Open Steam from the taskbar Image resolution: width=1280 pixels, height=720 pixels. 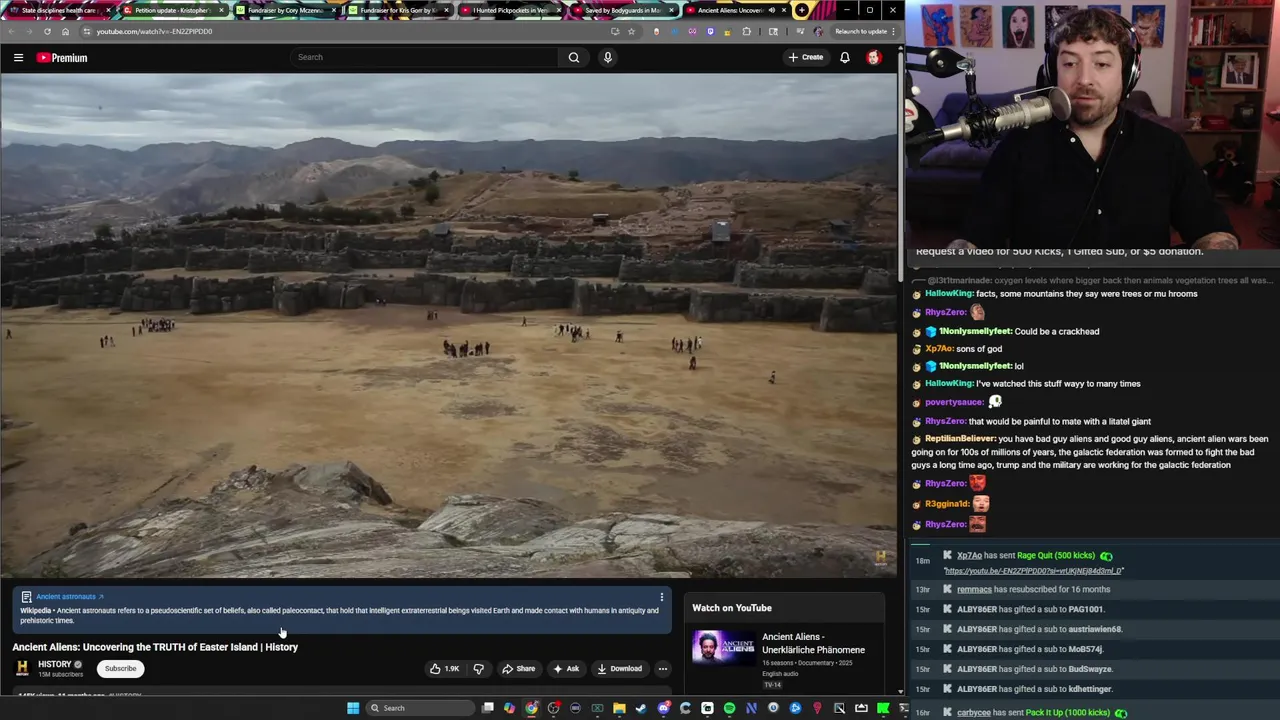(641, 708)
